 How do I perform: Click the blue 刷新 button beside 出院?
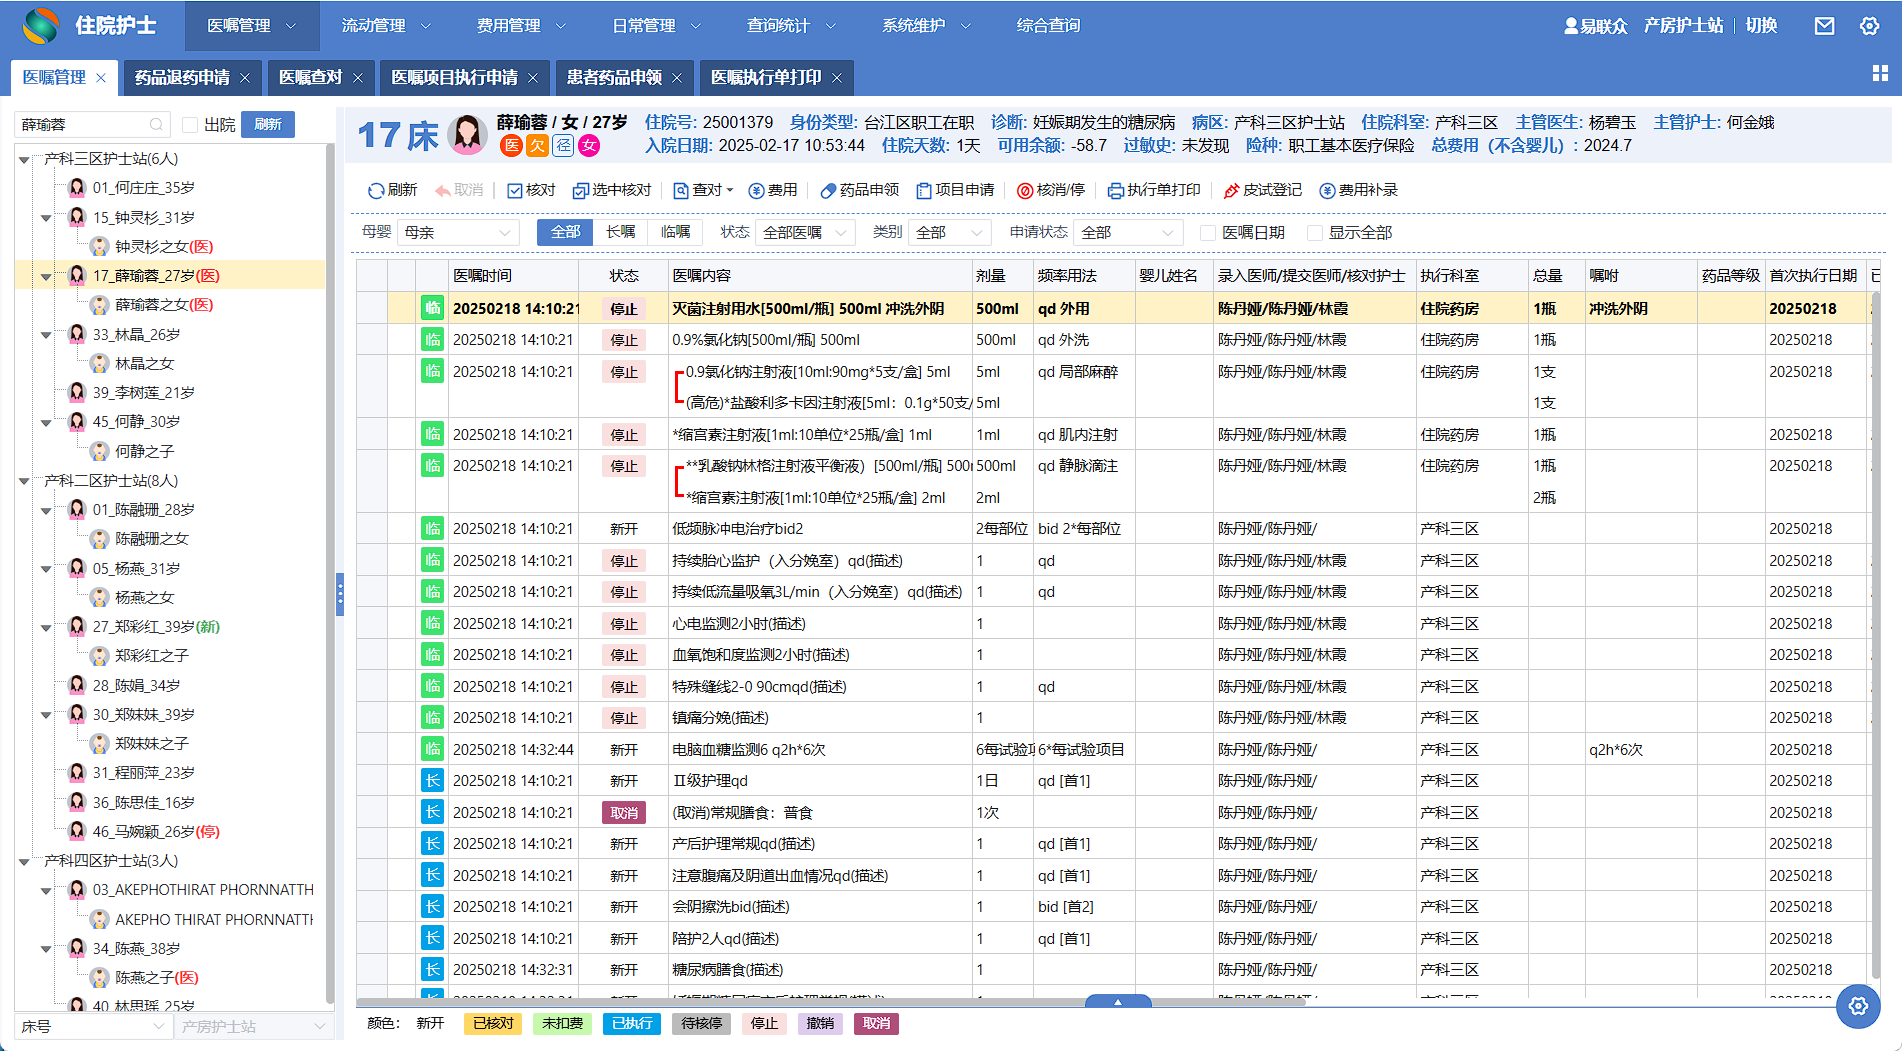click(268, 125)
